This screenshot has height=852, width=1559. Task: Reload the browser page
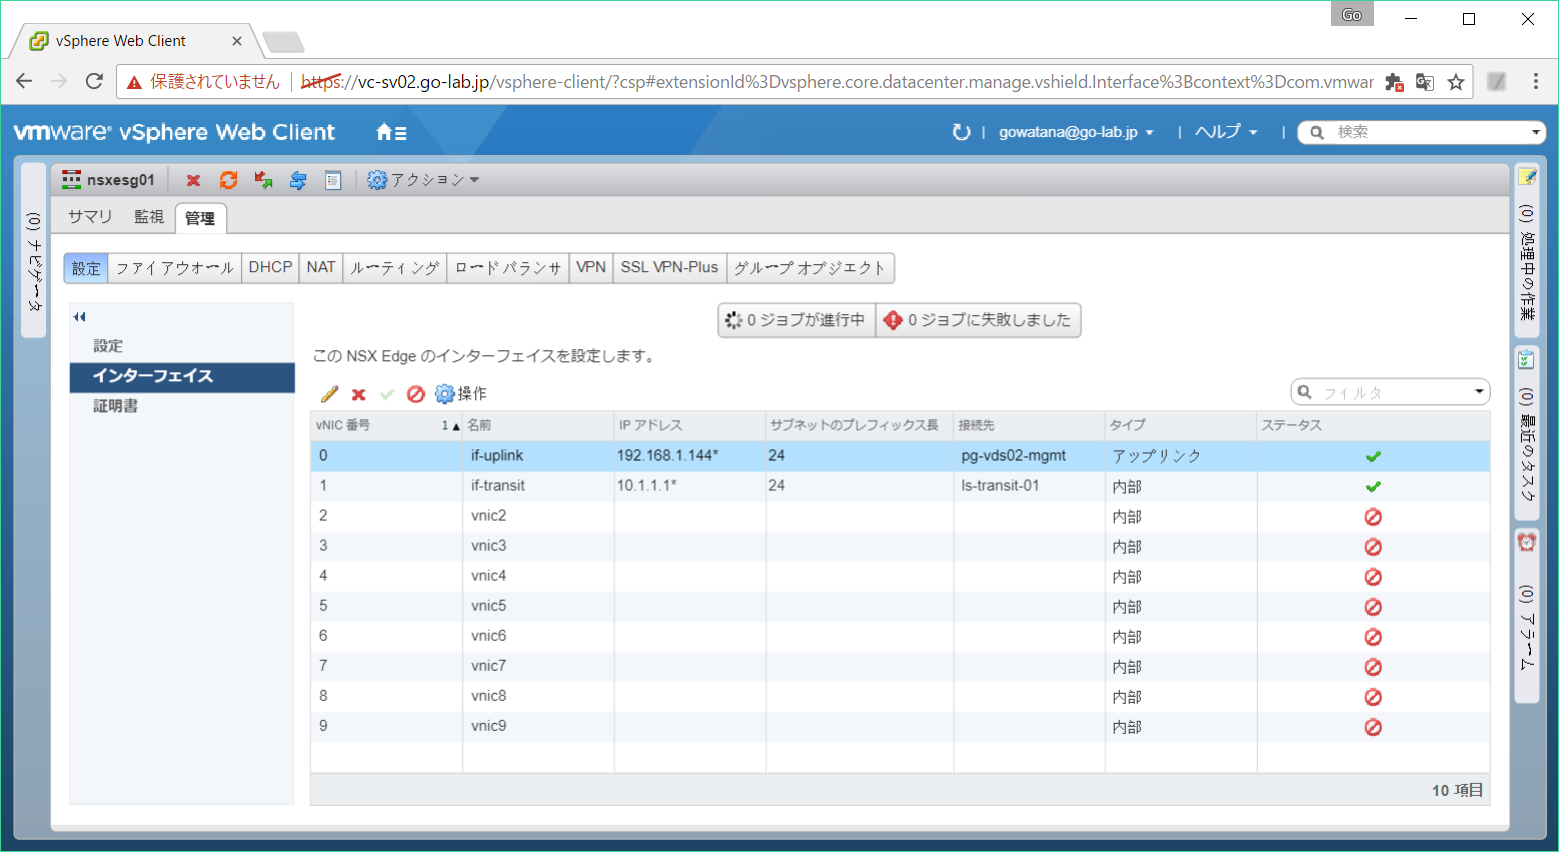(94, 81)
